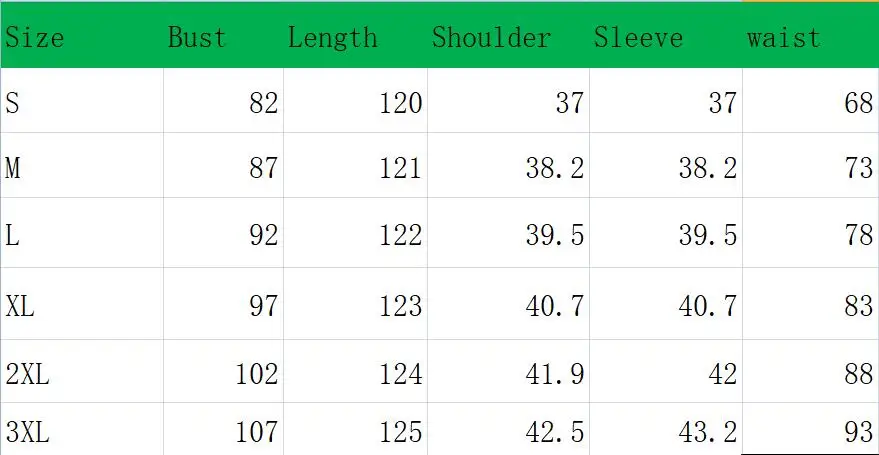Select length value 125 cell

pyautogui.click(x=355, y=429)
